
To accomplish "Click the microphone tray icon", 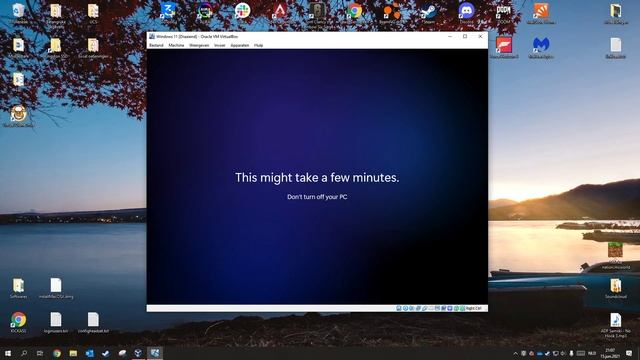I will pos(571,353).
